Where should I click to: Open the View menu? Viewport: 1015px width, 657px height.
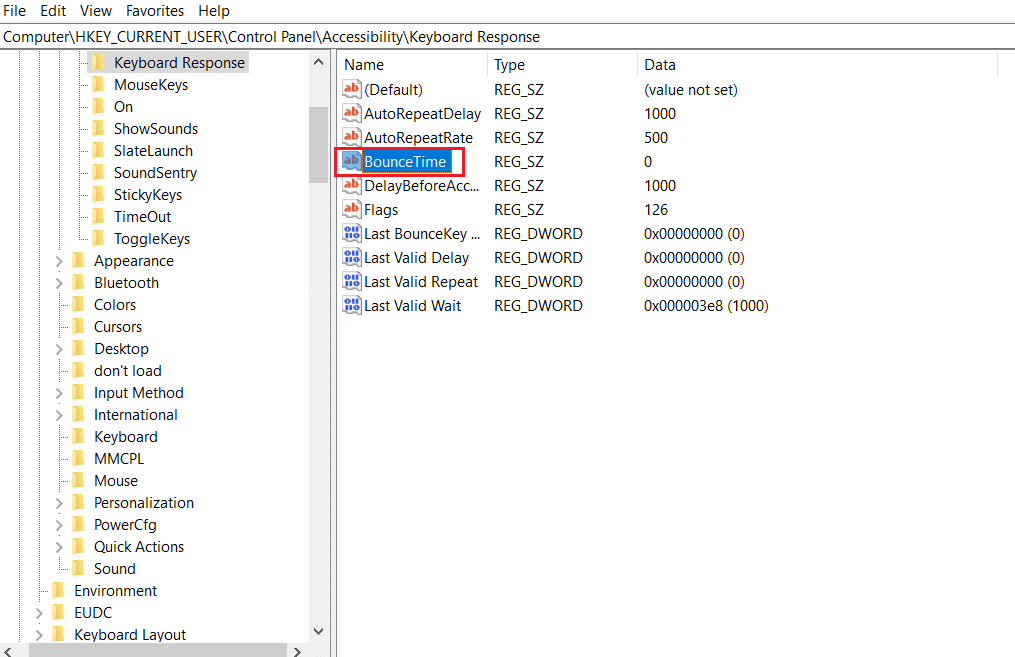click(x=96, y=11)
